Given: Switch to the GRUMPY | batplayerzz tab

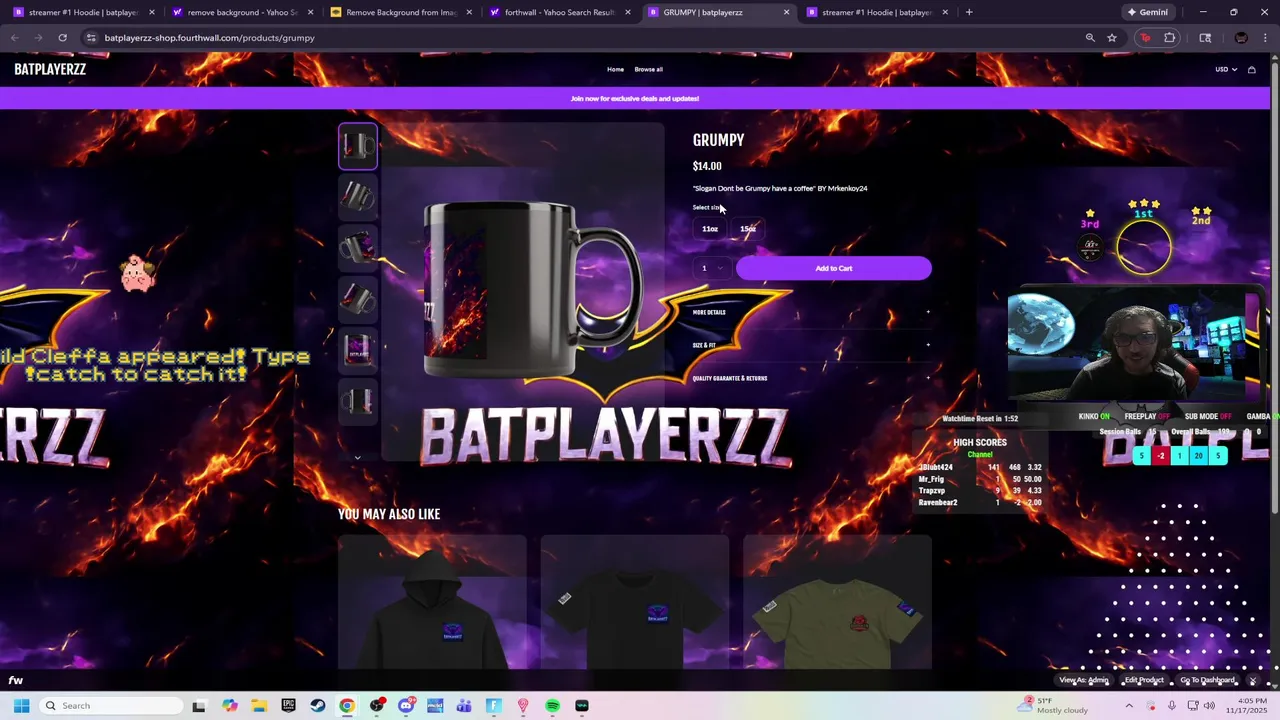Looking at the screenshot, I should click(718, 12).
